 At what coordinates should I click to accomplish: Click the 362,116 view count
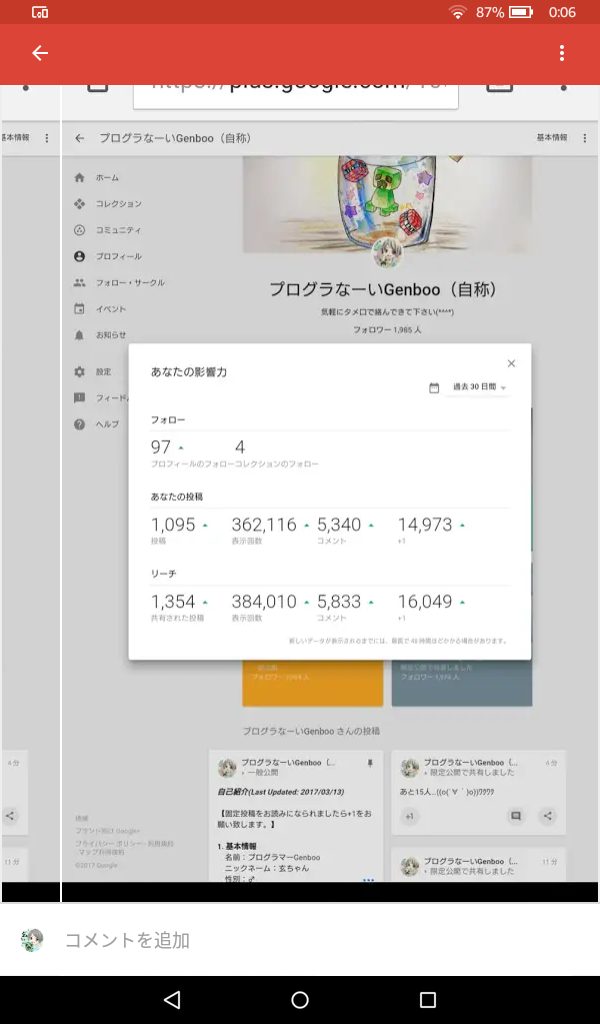pos(264,525)
